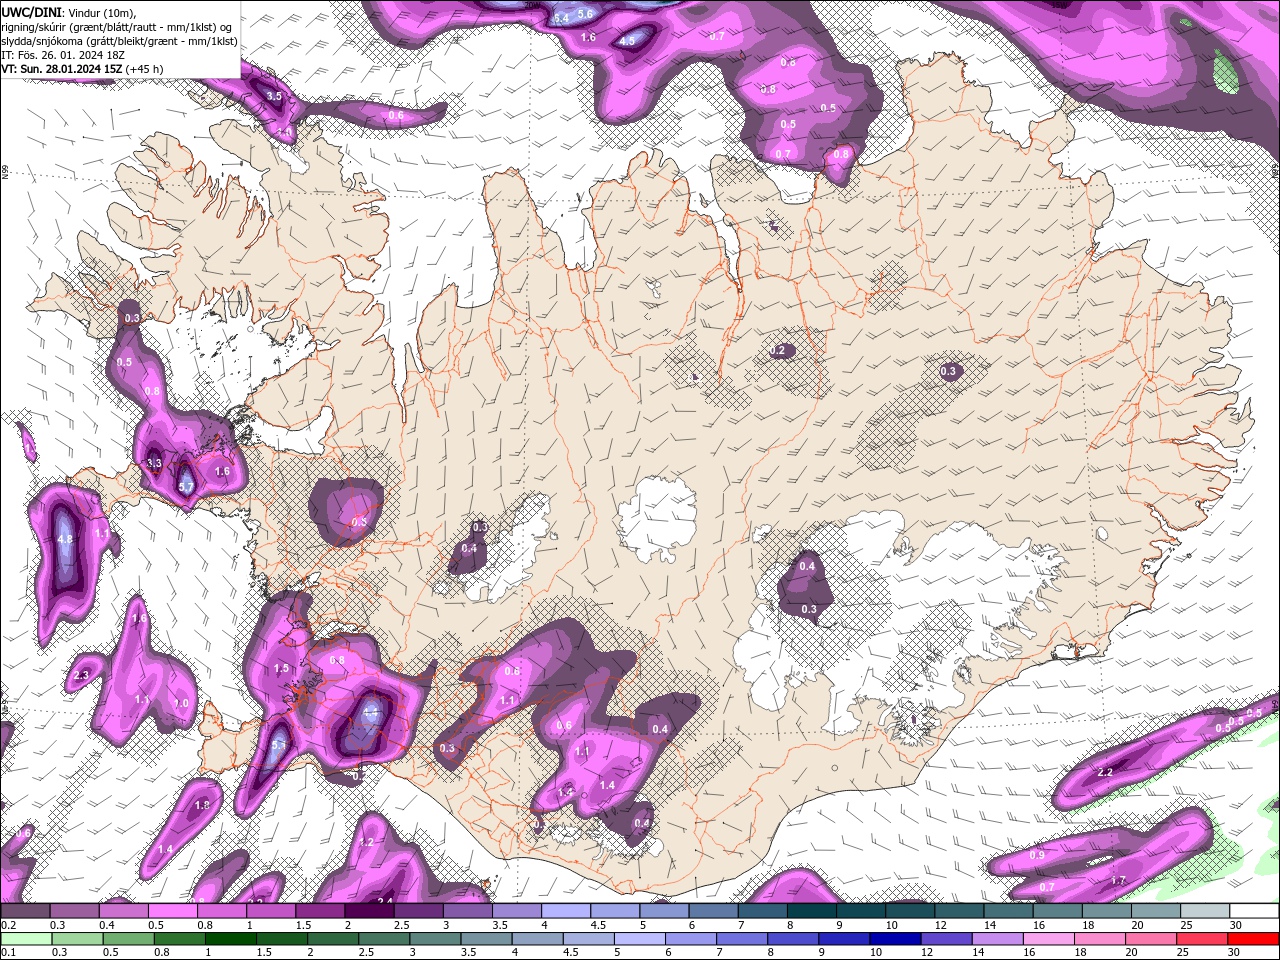Click the 5.1 snowfall value on the map

coord(279,745)
